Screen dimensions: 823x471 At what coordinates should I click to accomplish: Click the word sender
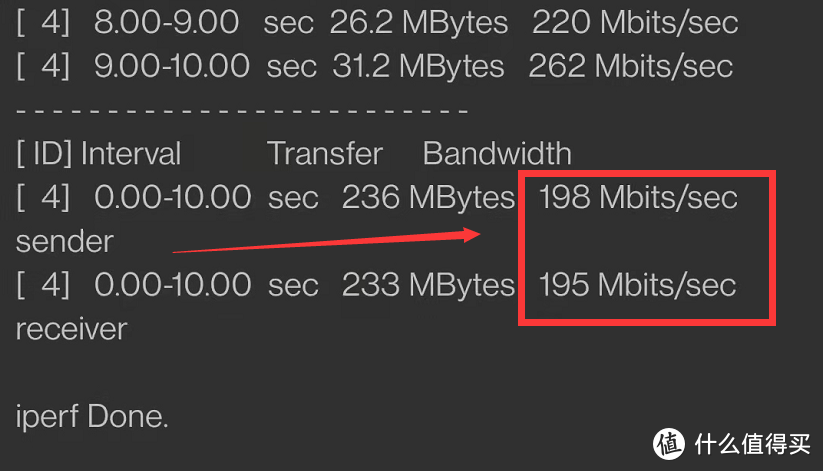pos(64,241)
